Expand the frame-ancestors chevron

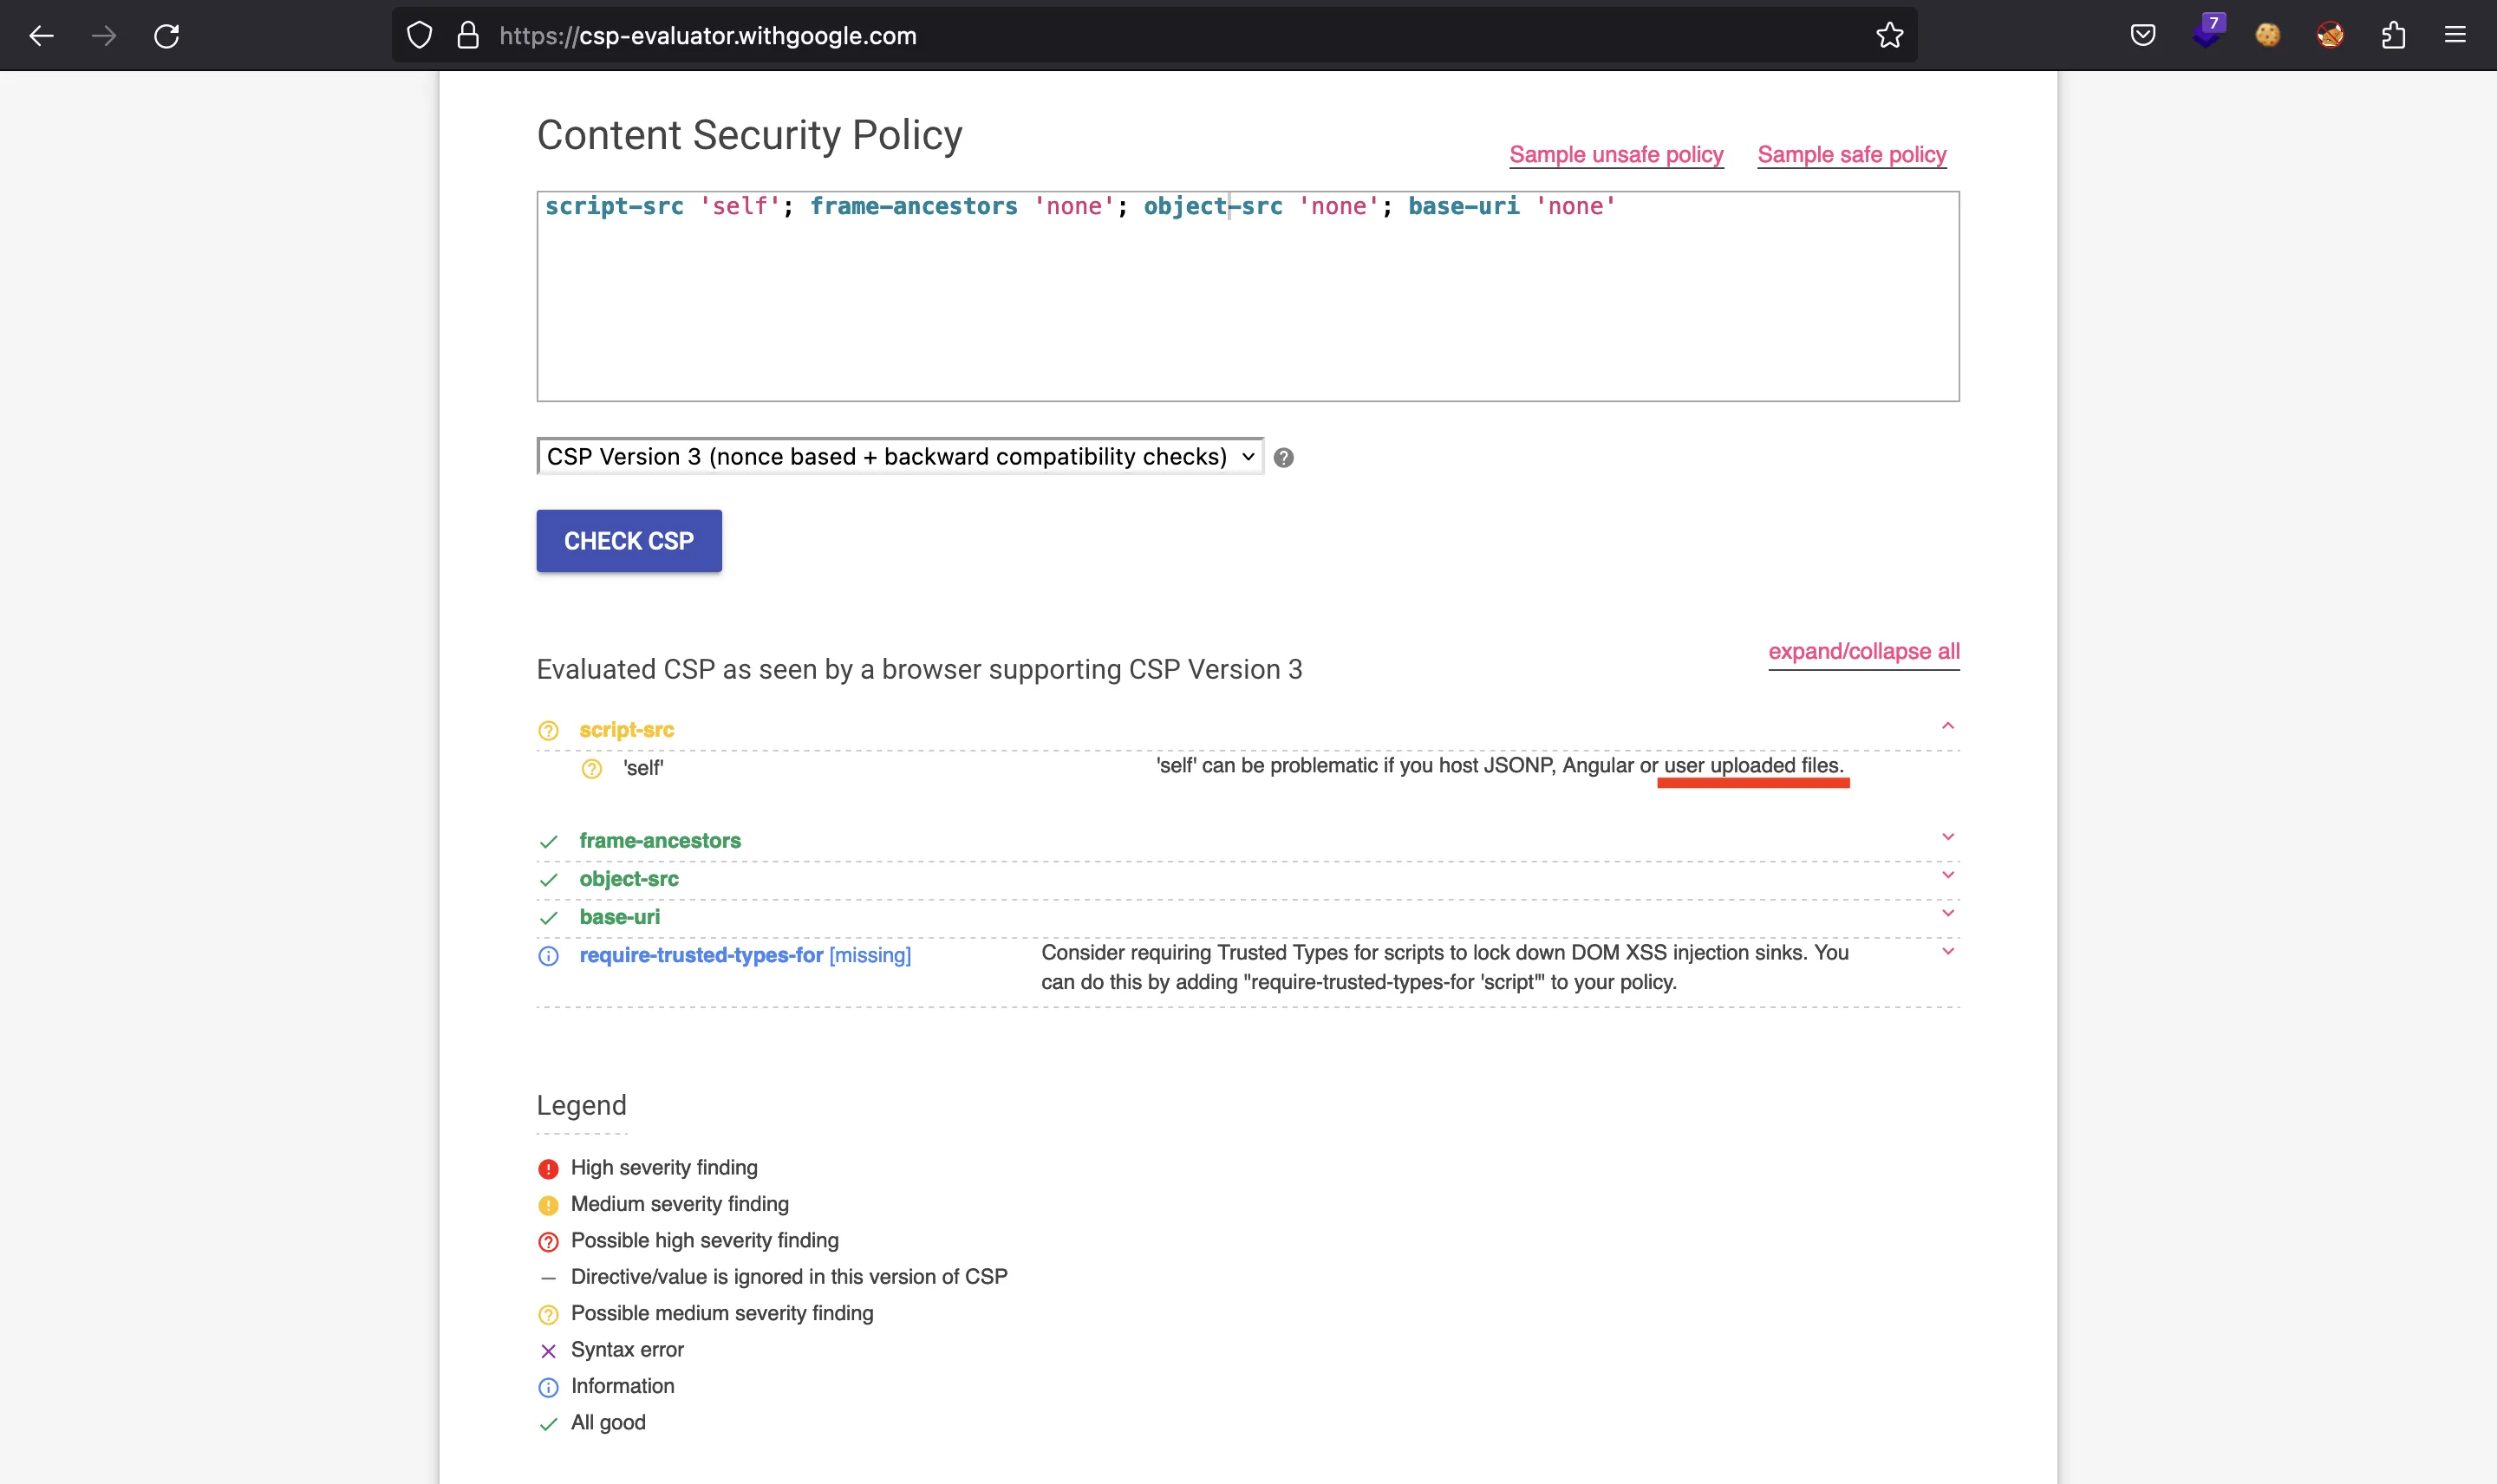click(x=1947, y=837)
